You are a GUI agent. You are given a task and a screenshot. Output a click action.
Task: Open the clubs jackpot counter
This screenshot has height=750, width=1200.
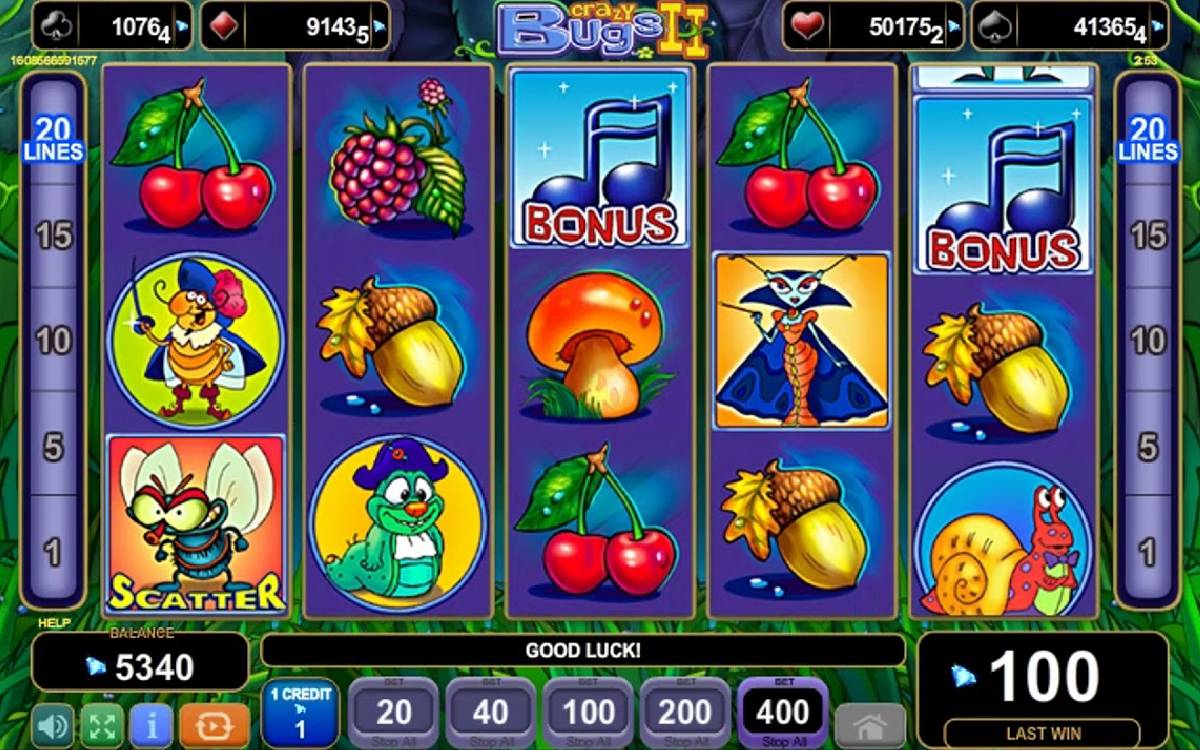click(112, 26)
